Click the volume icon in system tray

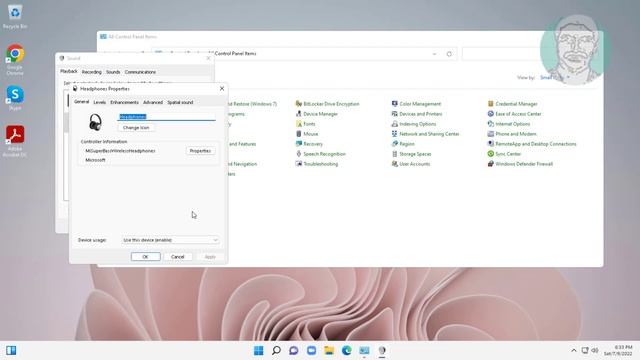595,351
